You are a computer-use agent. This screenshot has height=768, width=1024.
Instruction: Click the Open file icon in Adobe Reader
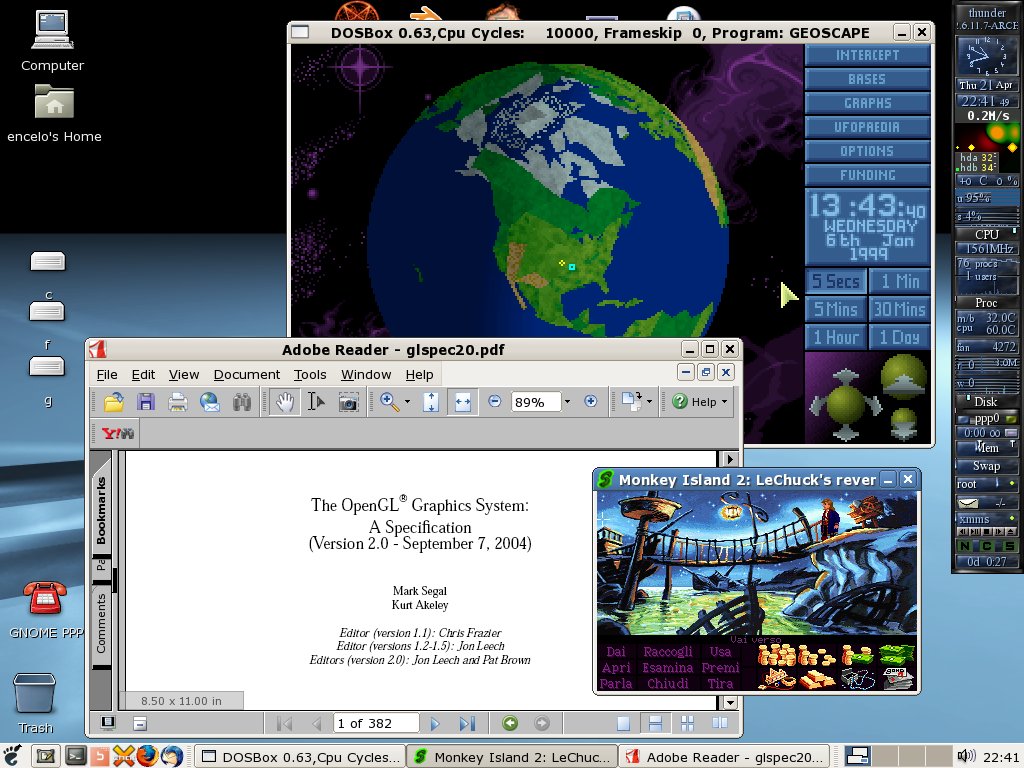click(114, 402)
